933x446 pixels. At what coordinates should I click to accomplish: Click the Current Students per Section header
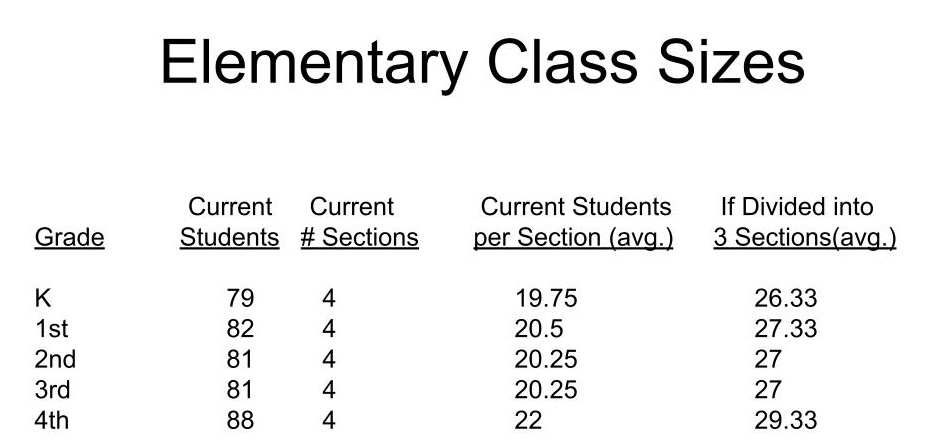point(575,223)
